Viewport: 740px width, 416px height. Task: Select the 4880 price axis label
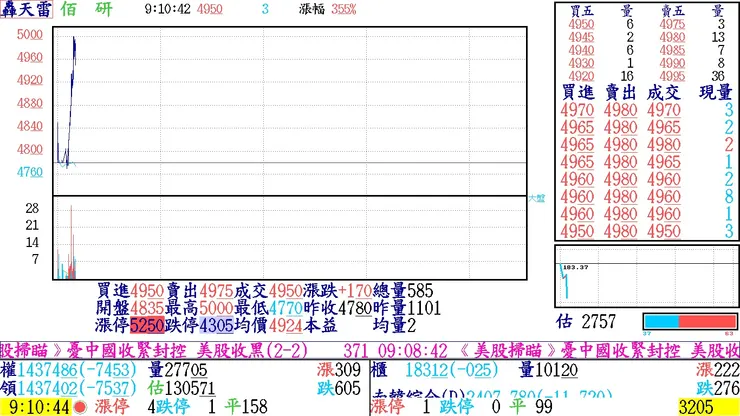point(30,103)
